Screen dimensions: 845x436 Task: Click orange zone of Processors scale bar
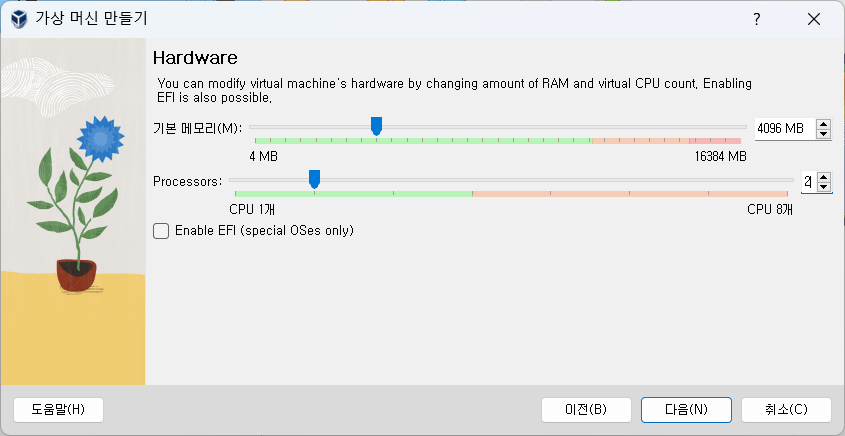630,193
